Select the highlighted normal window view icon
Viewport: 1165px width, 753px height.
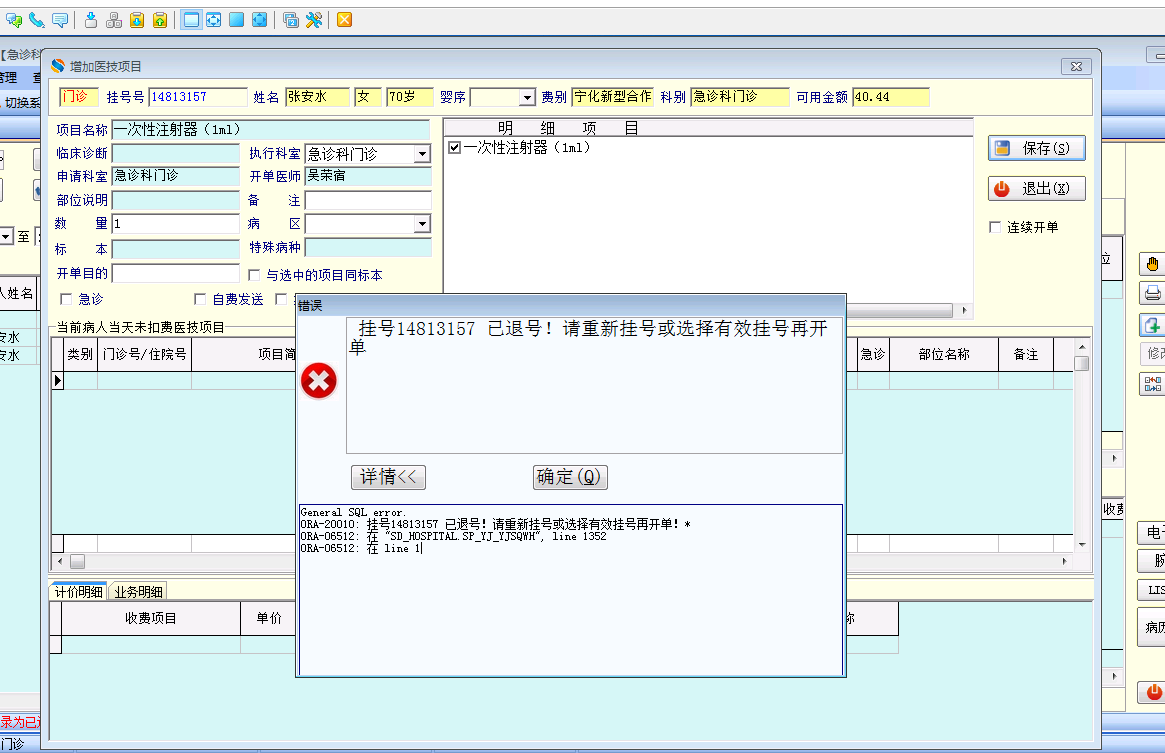191,20
